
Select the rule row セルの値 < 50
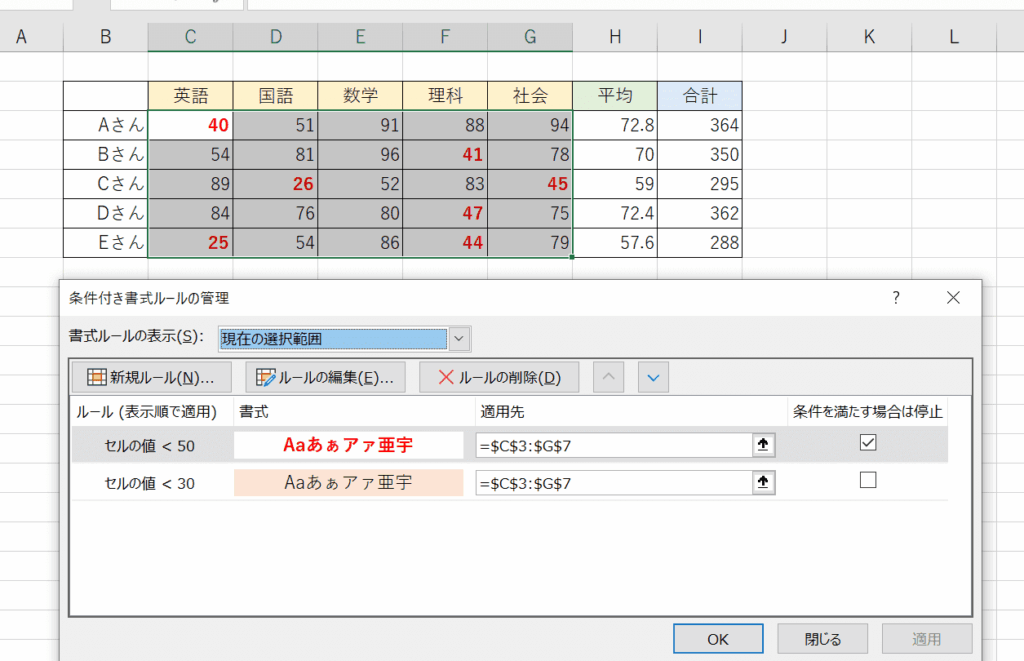click(x=150, y=445)
